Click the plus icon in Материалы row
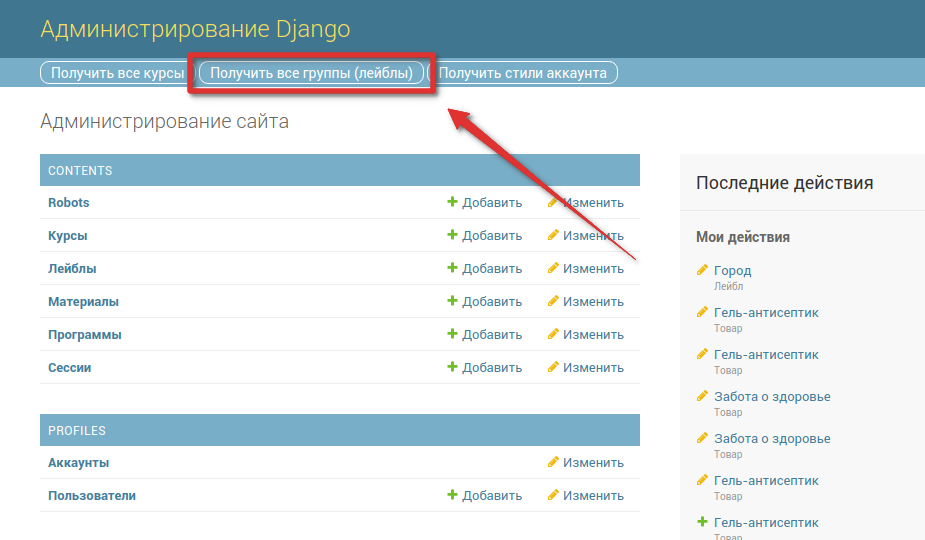The width and height of the screenshot is (925, 540). point(452,301)
